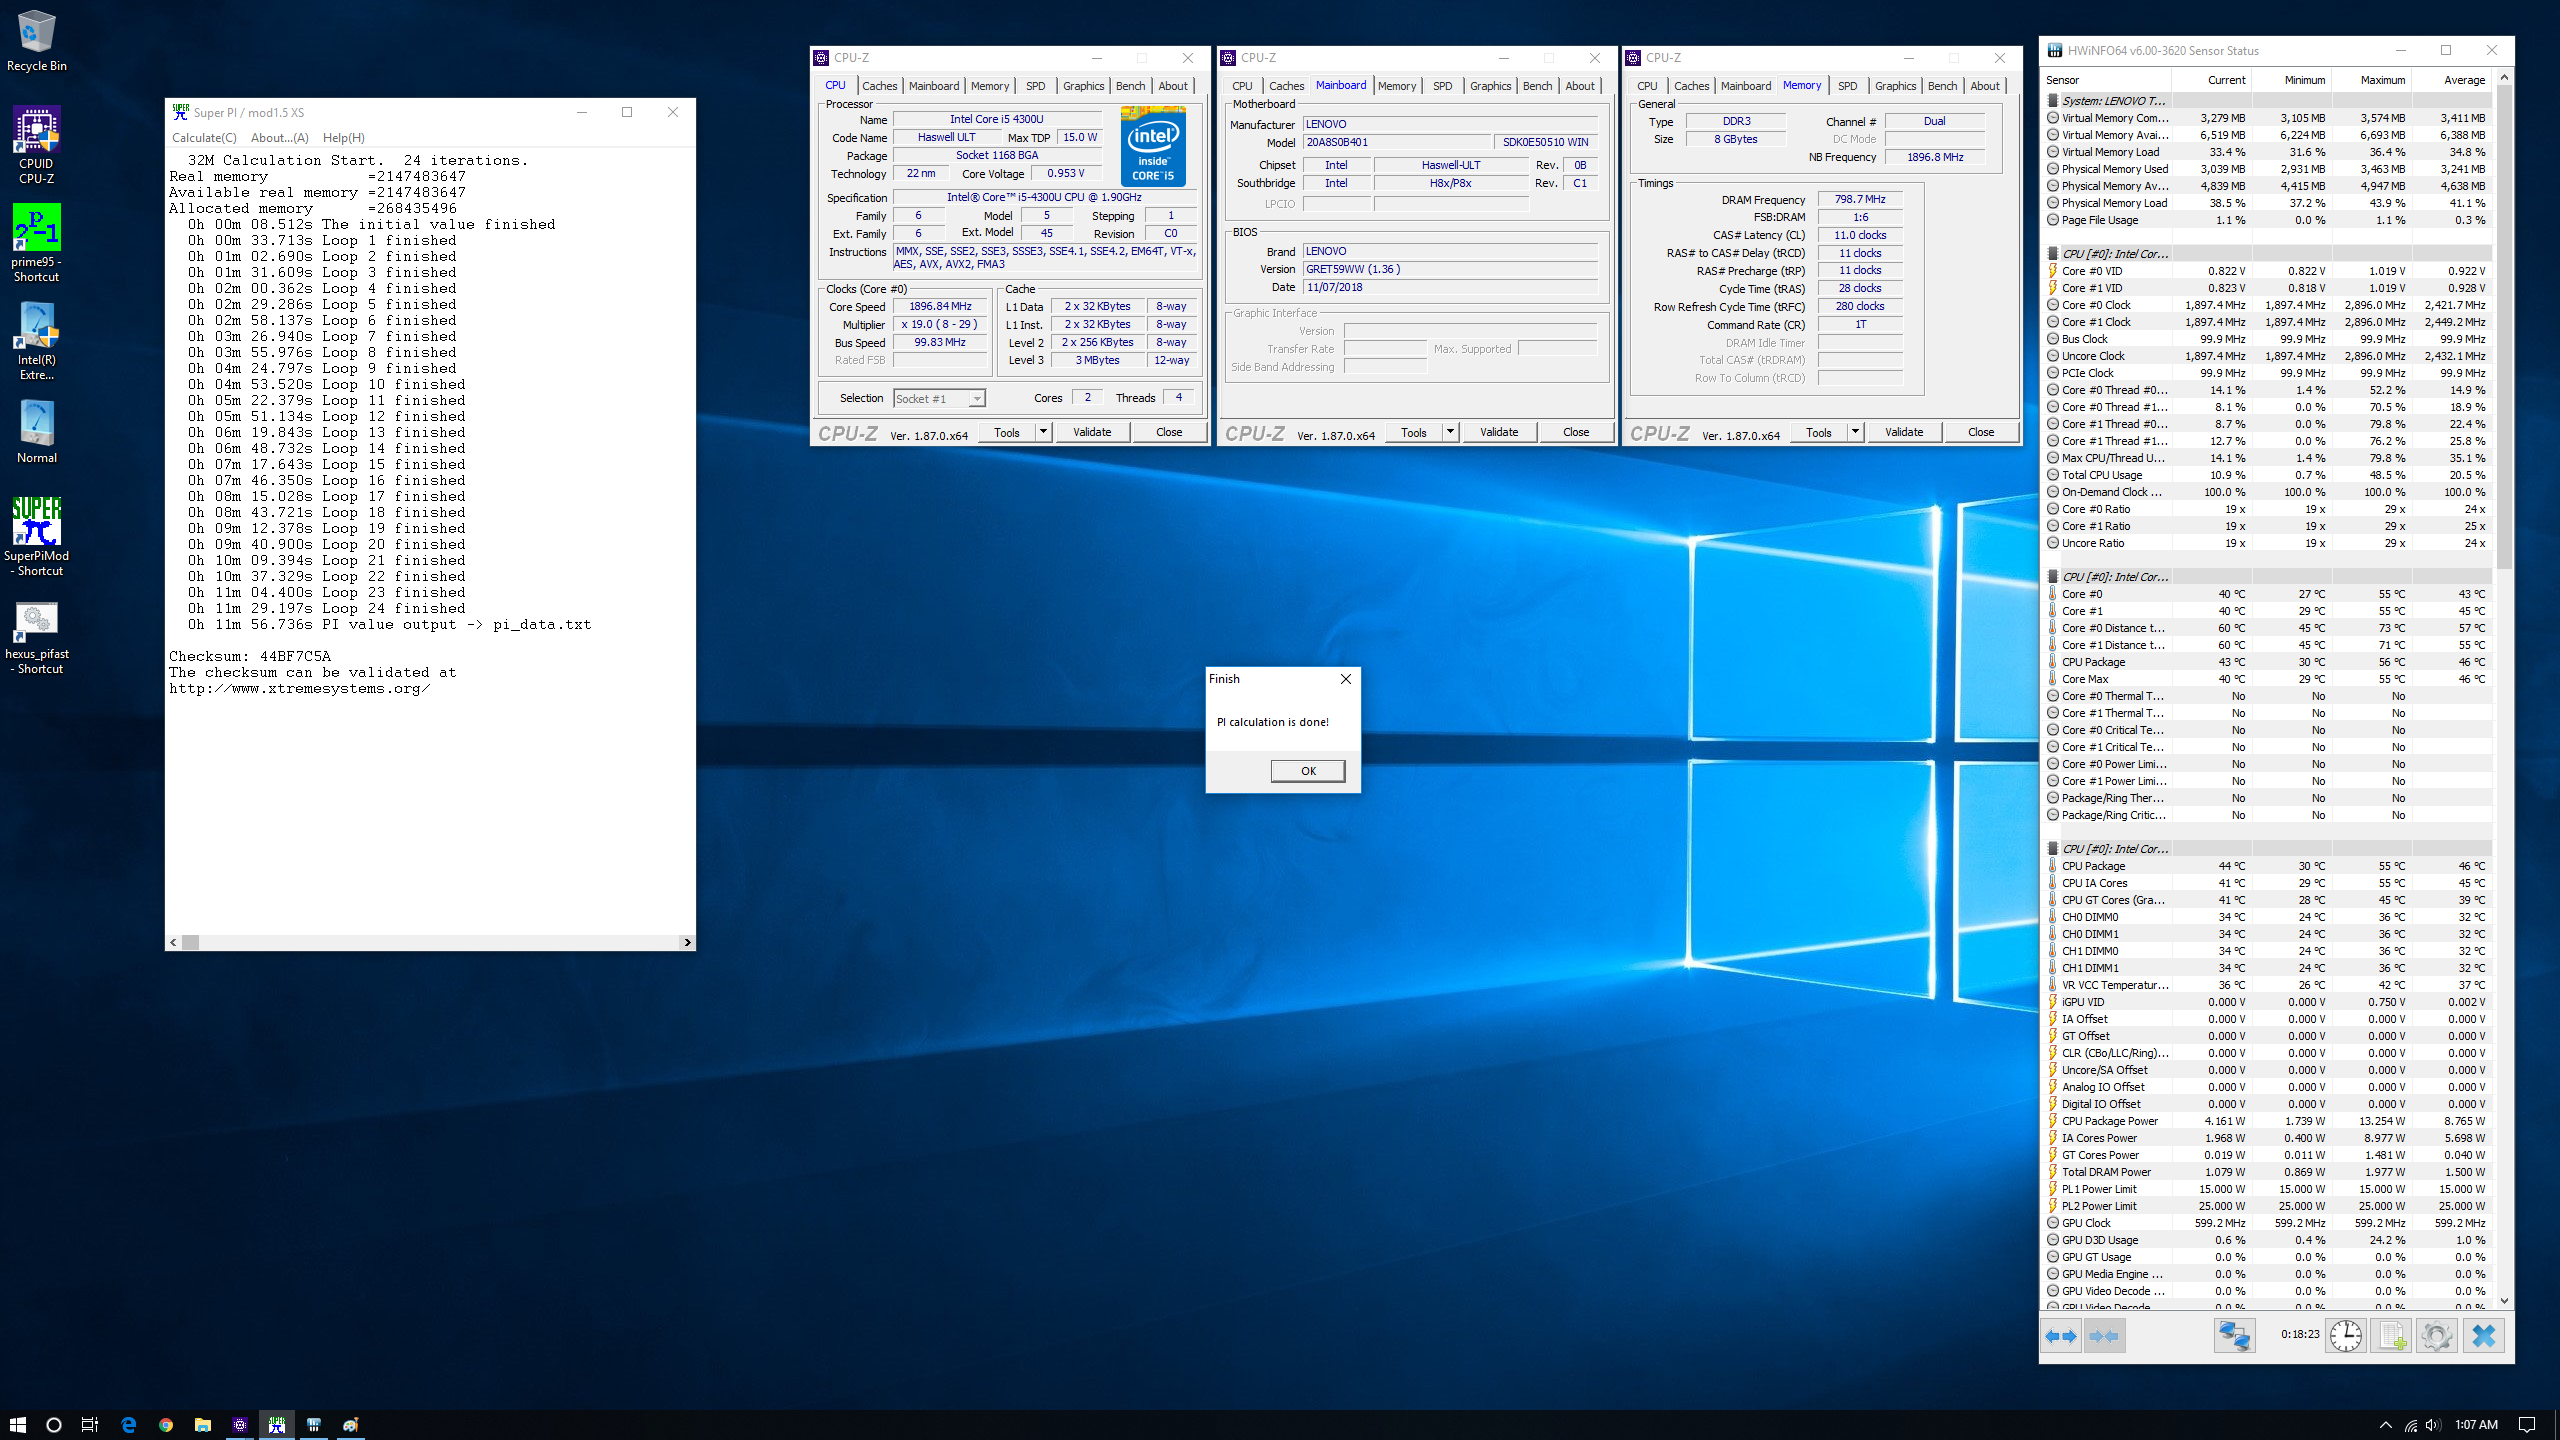Click HWiNFO logging sheet with plus button

click(x=2392, y=1336)
